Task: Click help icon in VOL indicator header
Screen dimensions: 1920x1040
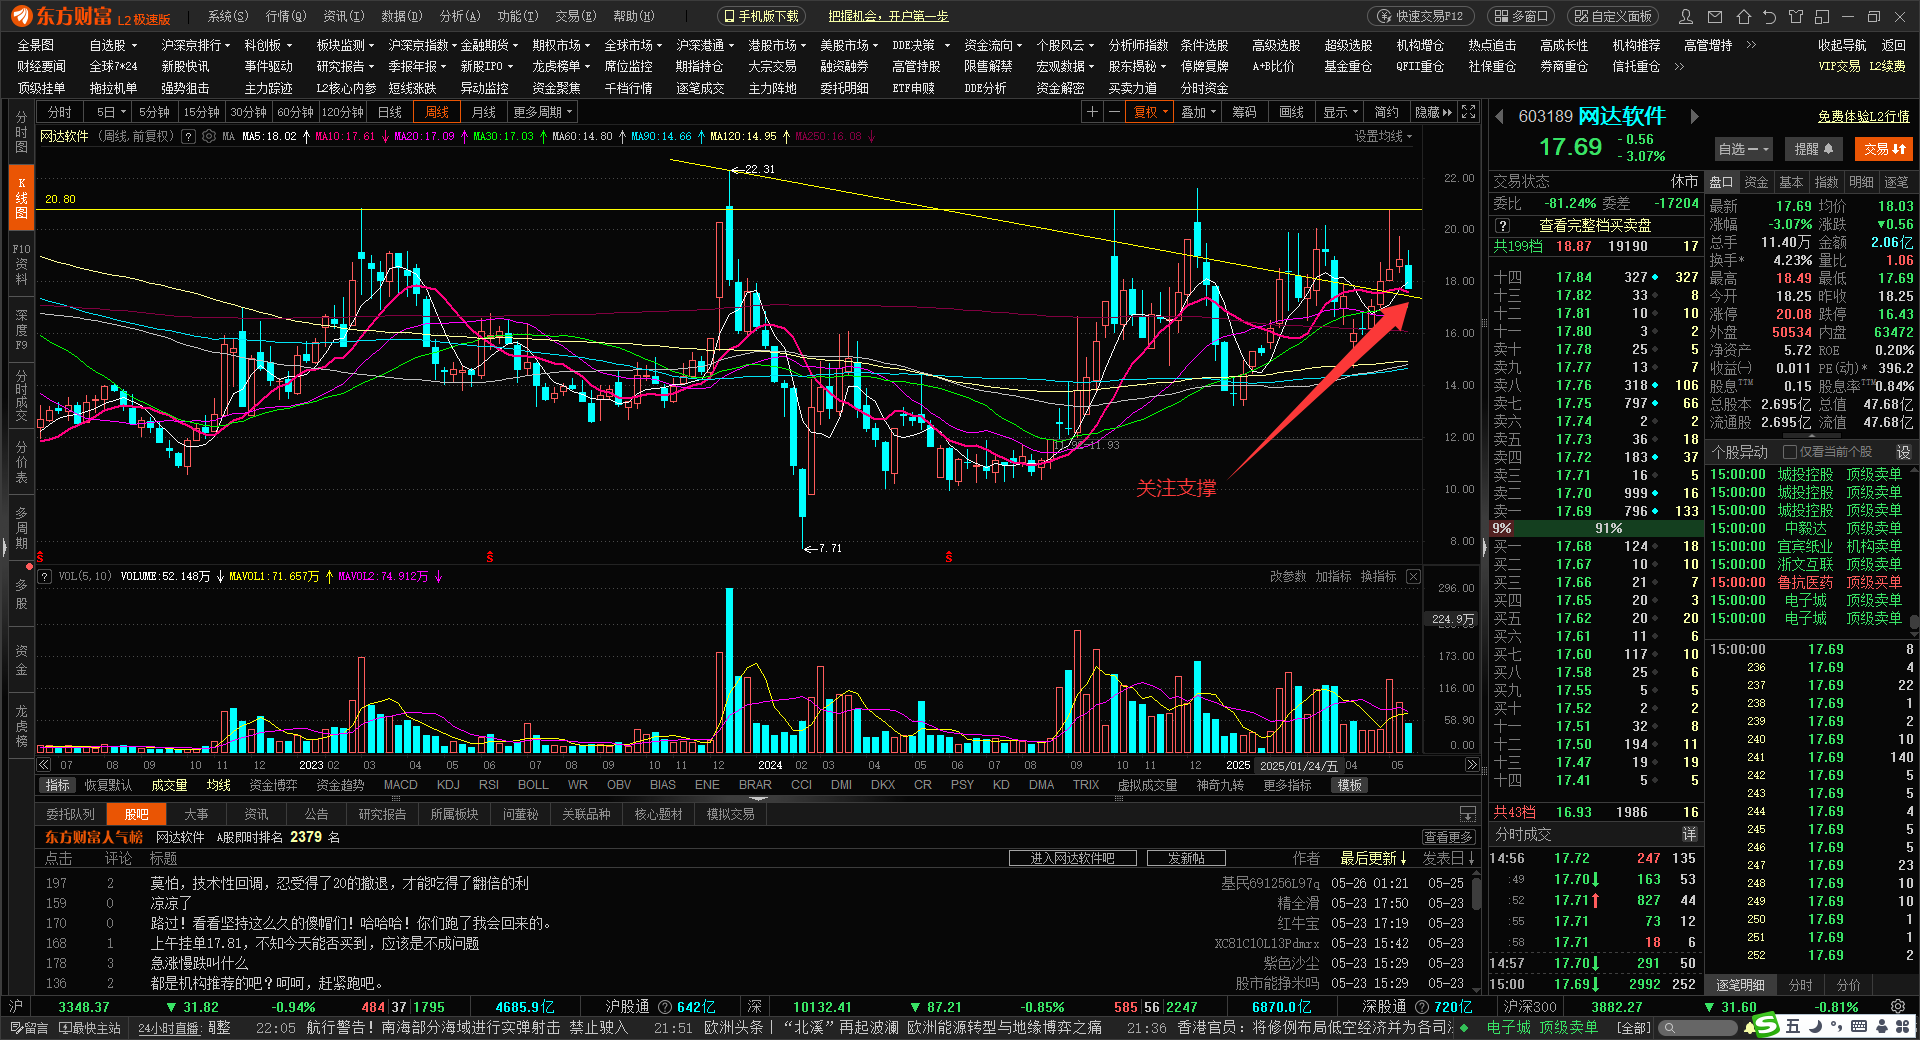Action: tap(45, 576)
